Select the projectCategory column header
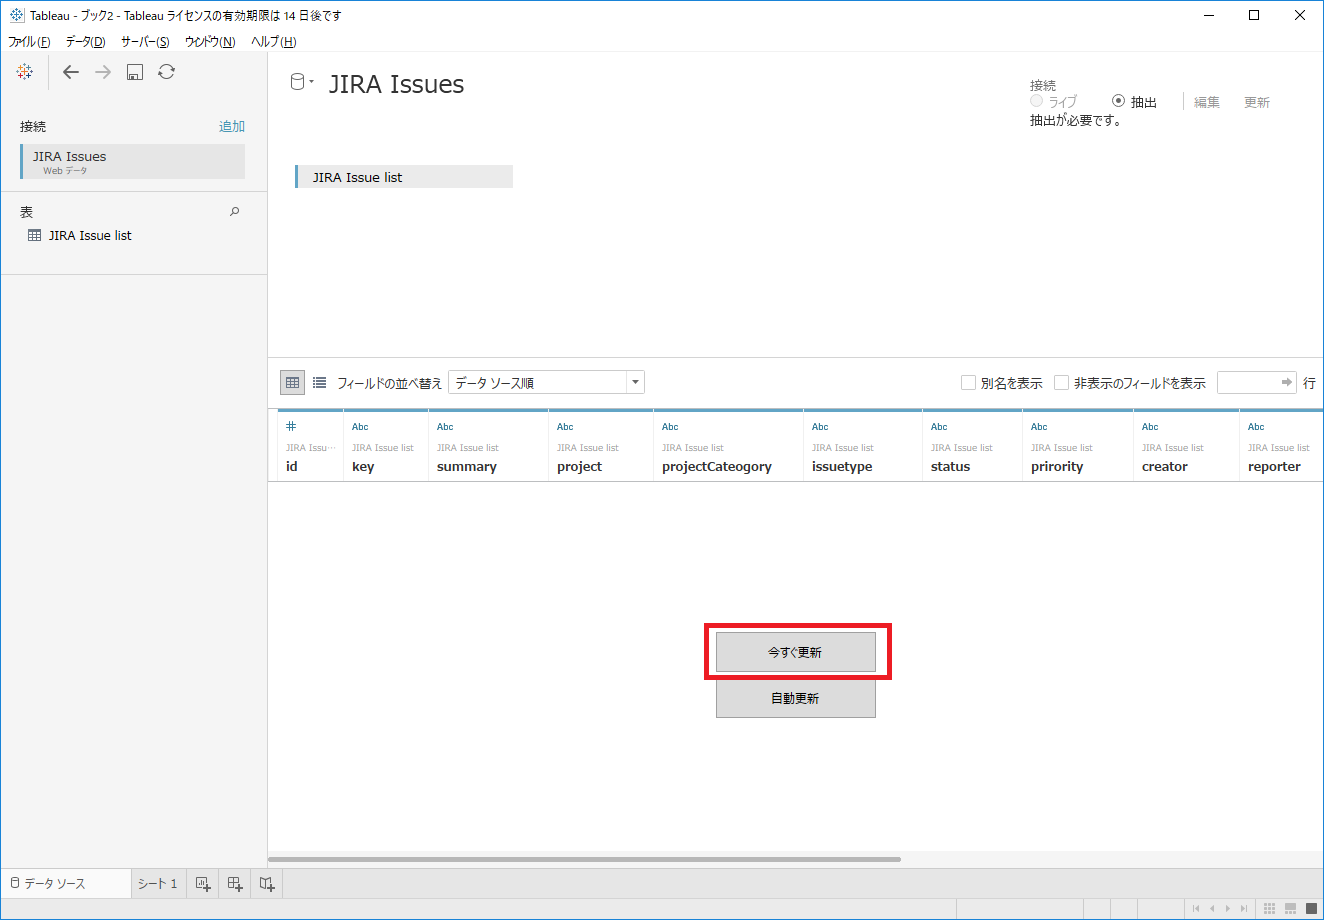Image resolution: width=1324 pixels, height=920 pixels. pyautogui.click(x=728, y=446)
